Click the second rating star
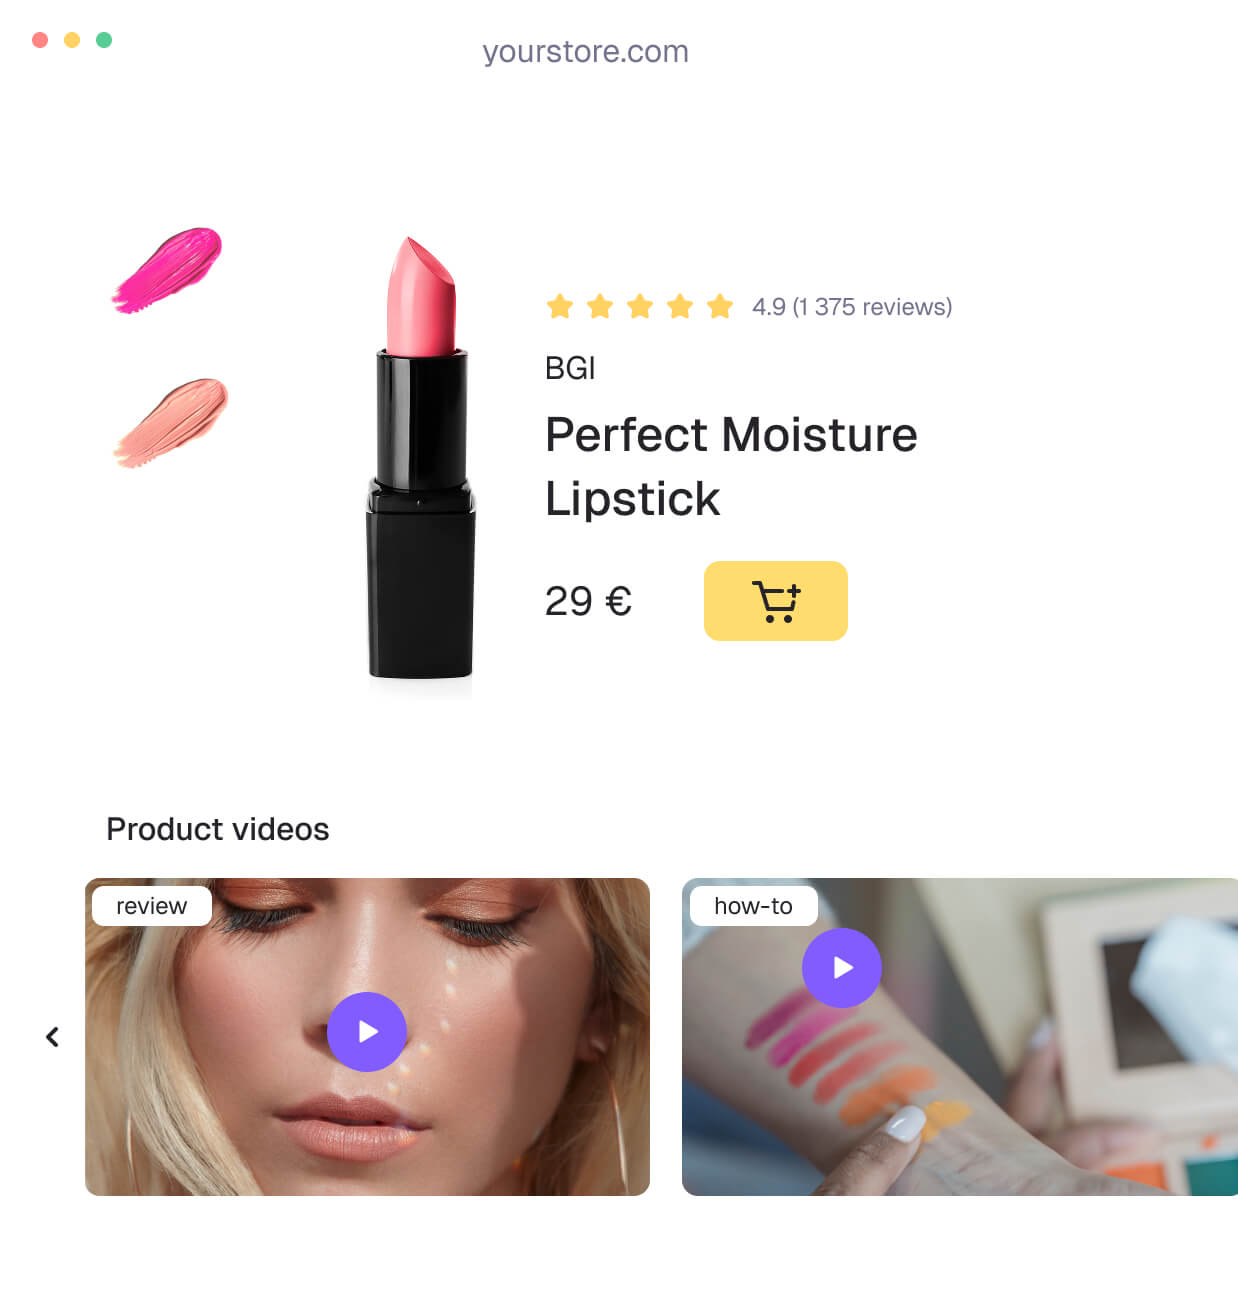1238x1292 pixels. pyautogui.click(x=600, y=306)
